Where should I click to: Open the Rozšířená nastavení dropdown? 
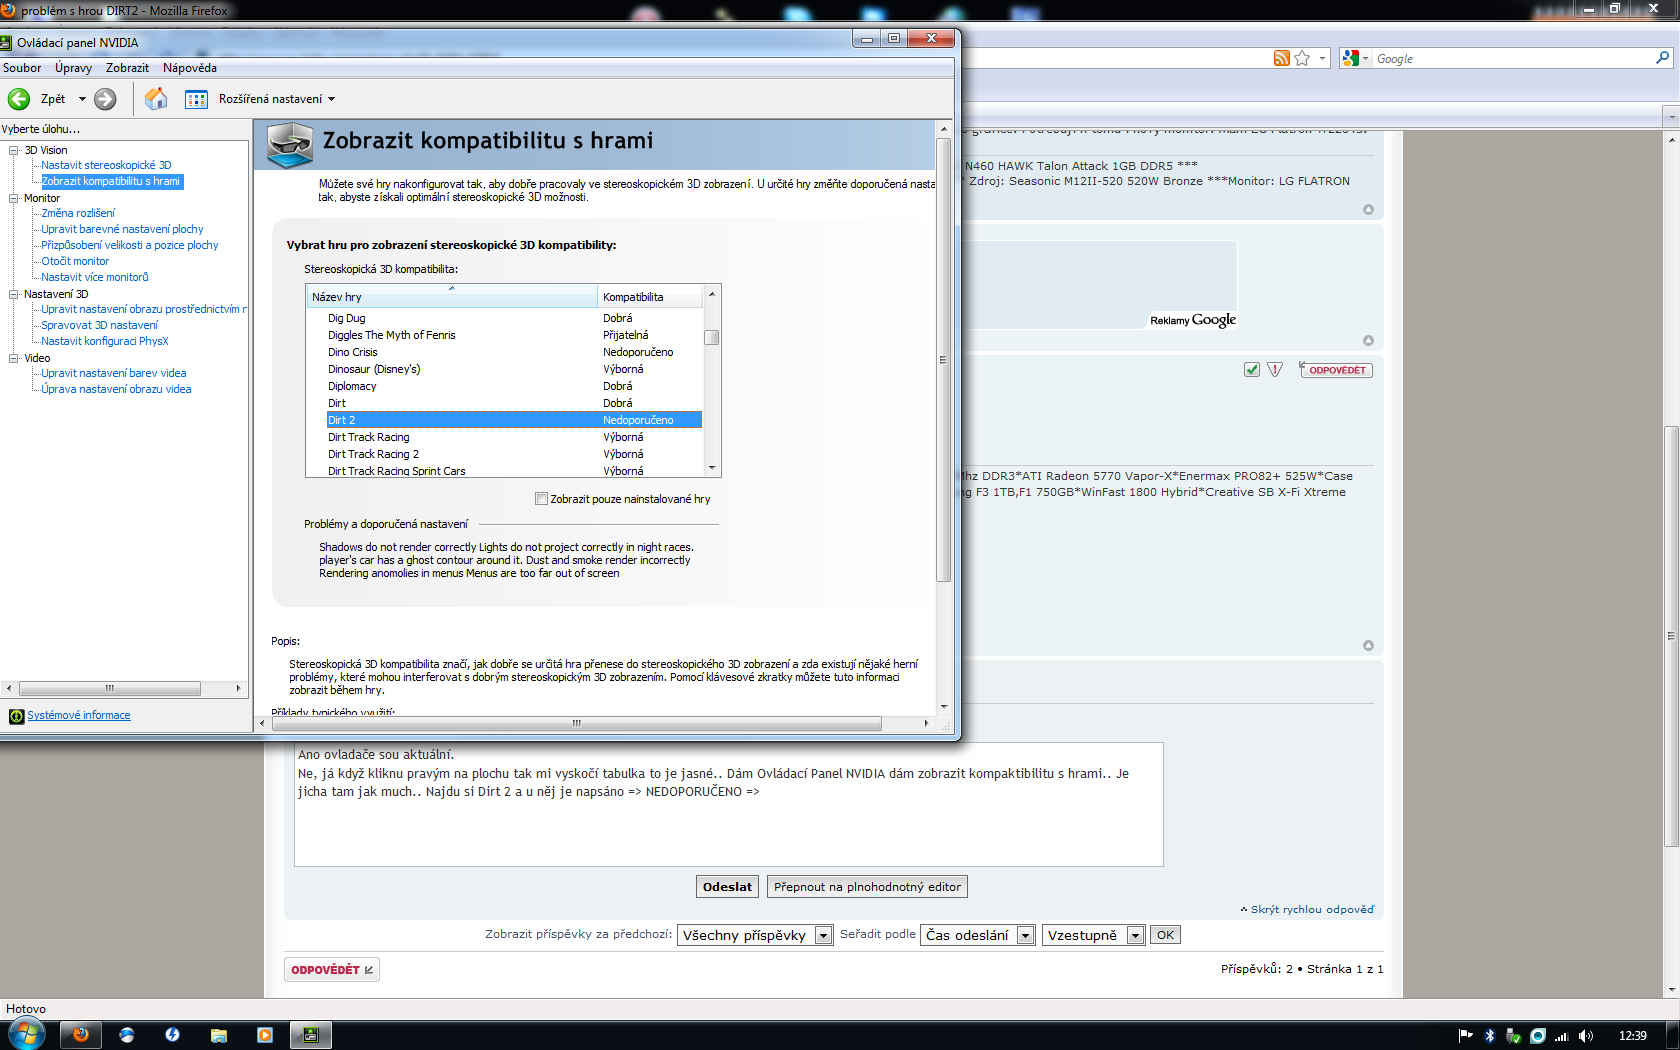coord(331,99)
